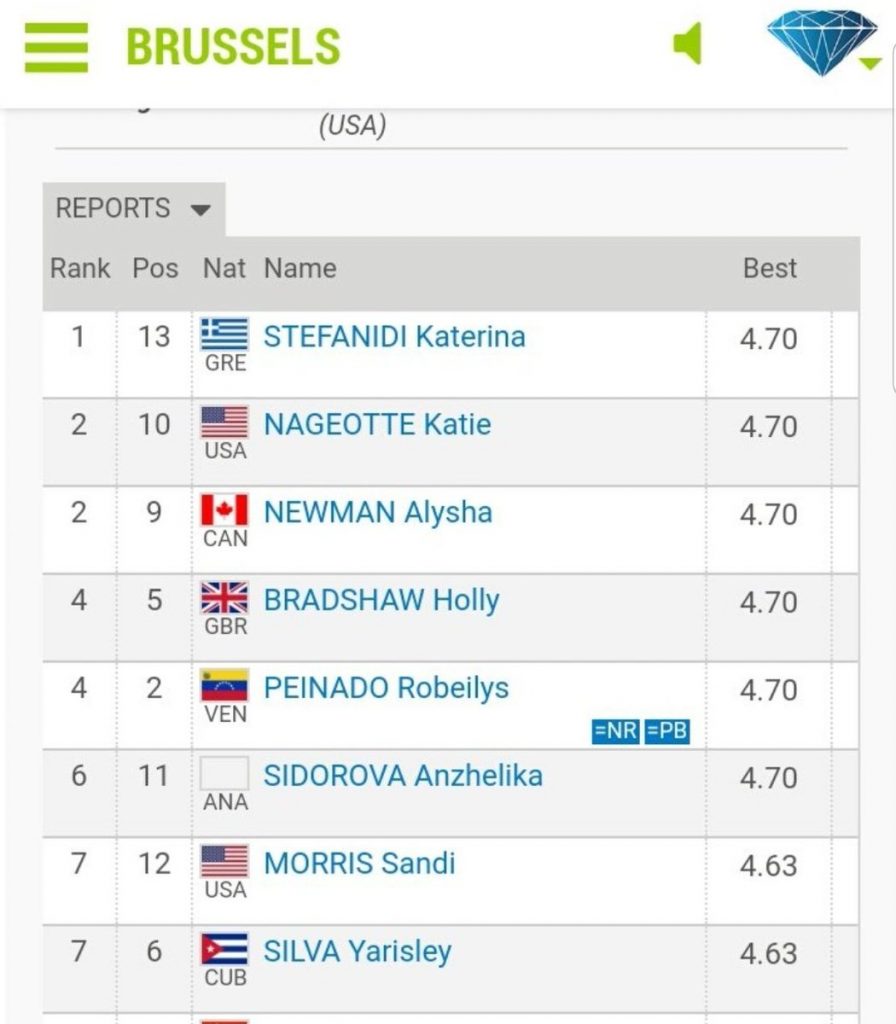This screenshot has width=896, height=1024.
Task: Open SIDOROVA Anzhelika's profile
Action: (403, 775)
